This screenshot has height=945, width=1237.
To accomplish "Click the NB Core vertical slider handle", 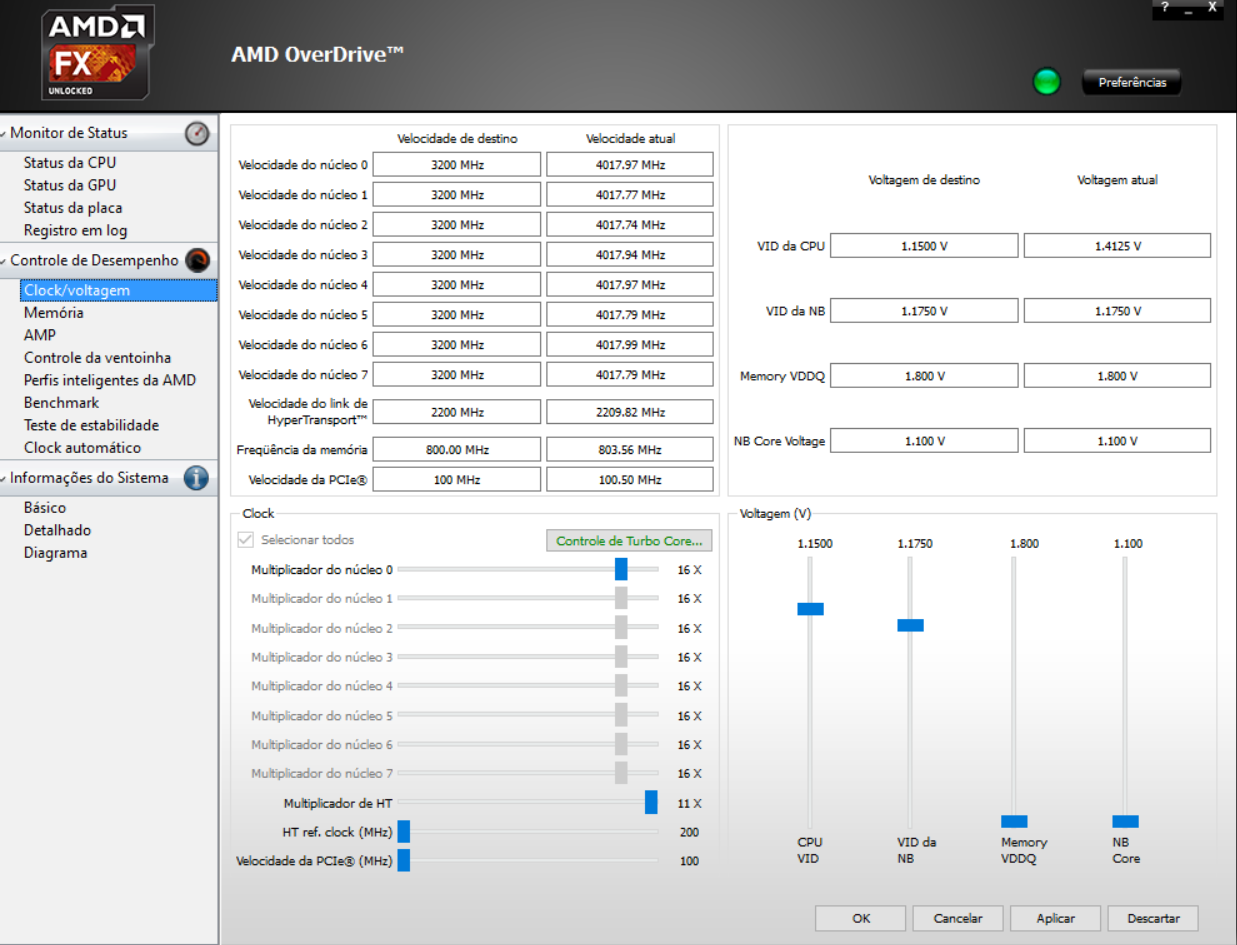I will 1125,821.
